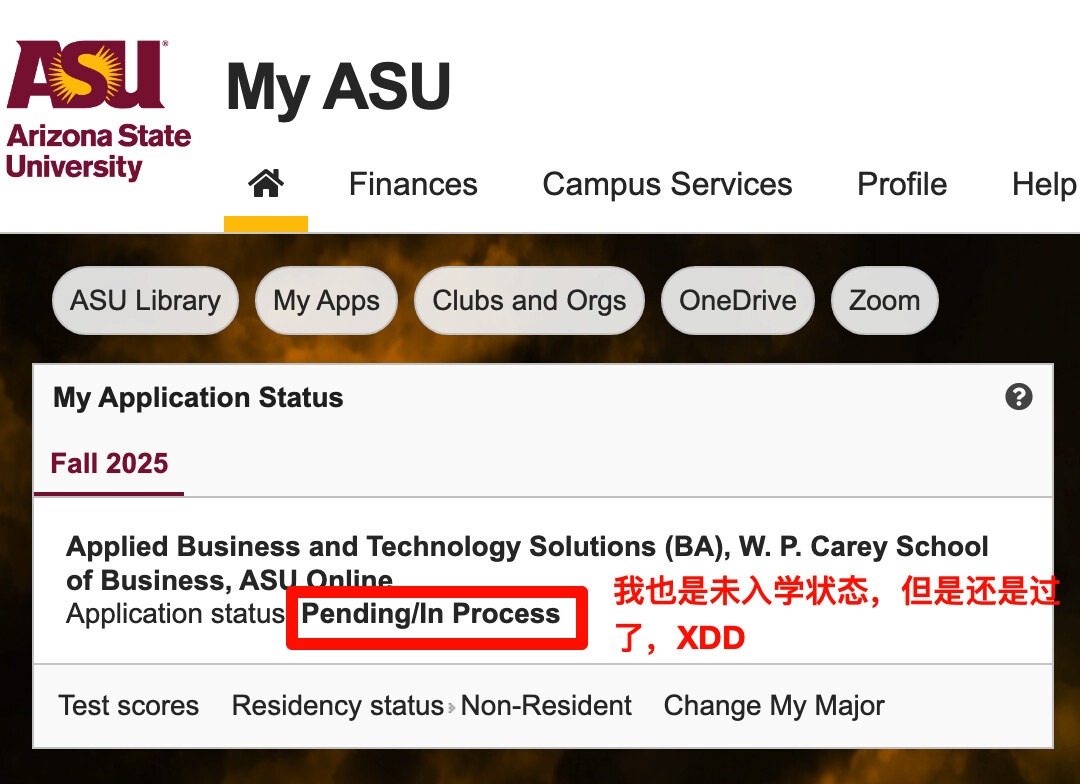Viewport: 1080px width, 784px height.
Task: Click the ASU sunburst logo
Action: coord(98,108)
